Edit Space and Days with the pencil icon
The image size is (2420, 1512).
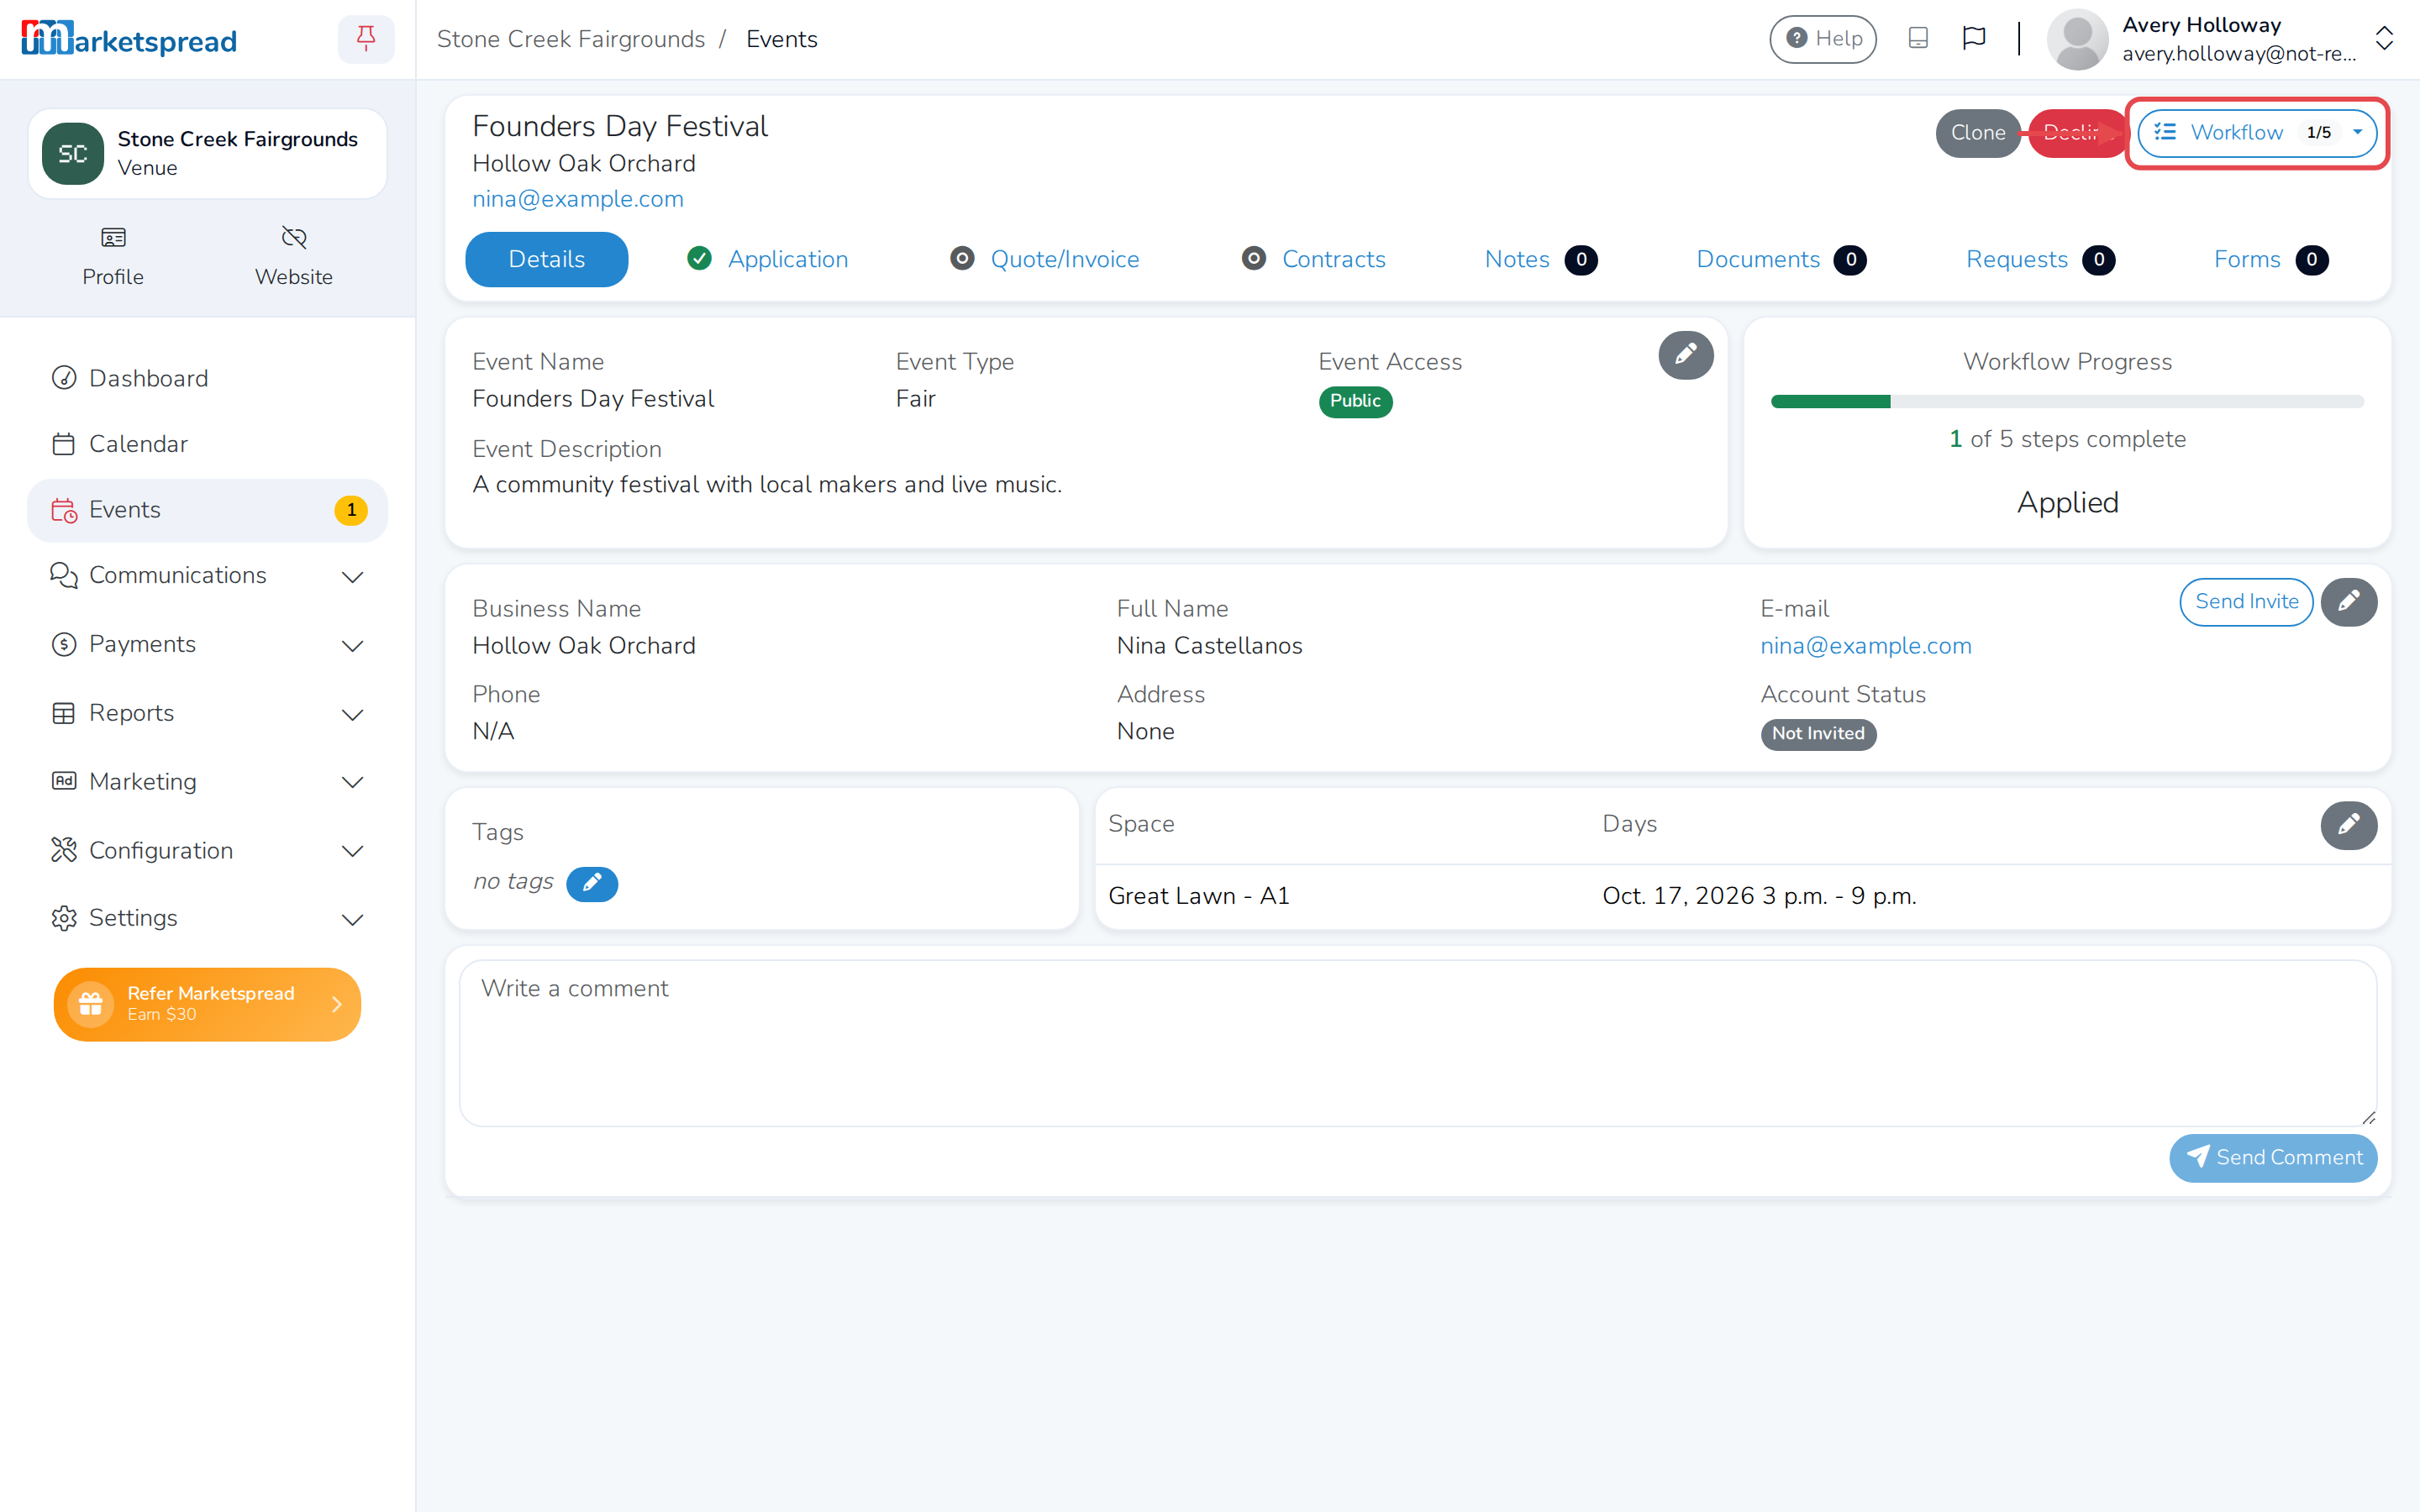pos(2348,825)
